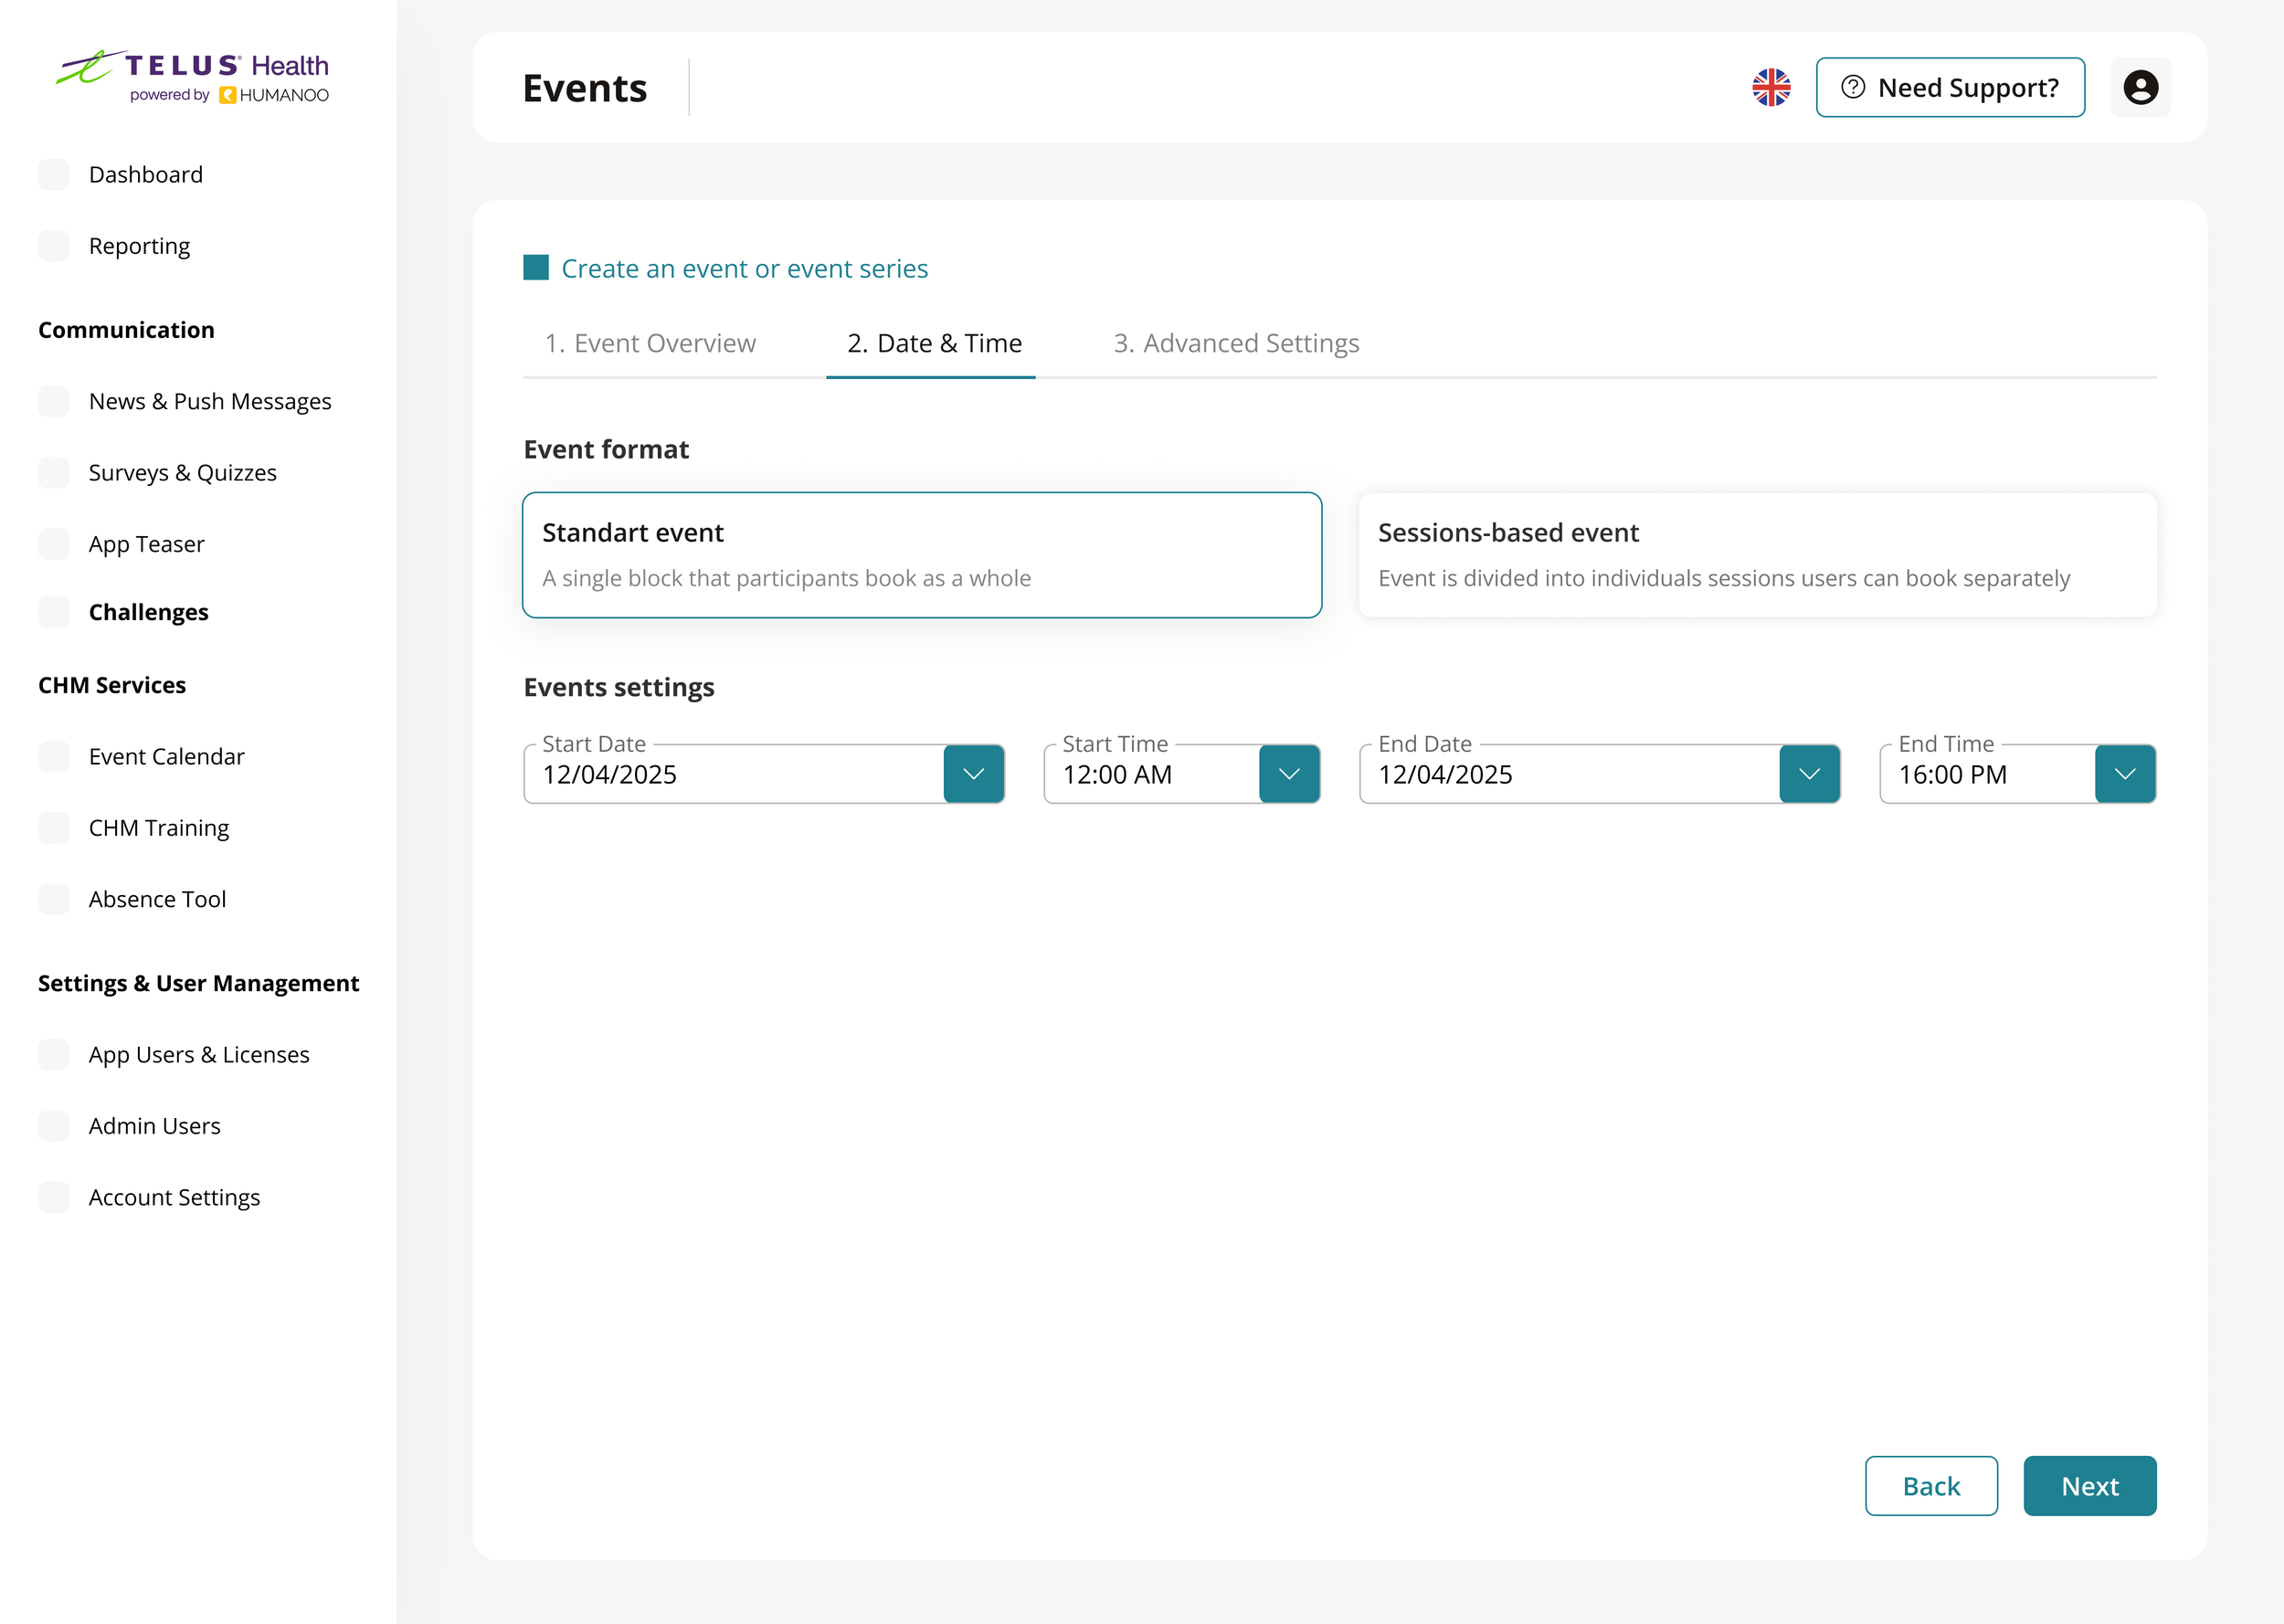The width and height of the screenshot is (2284, 1624).
Task: Expand the Start Time dropdown
Action: coord(1289,774)
